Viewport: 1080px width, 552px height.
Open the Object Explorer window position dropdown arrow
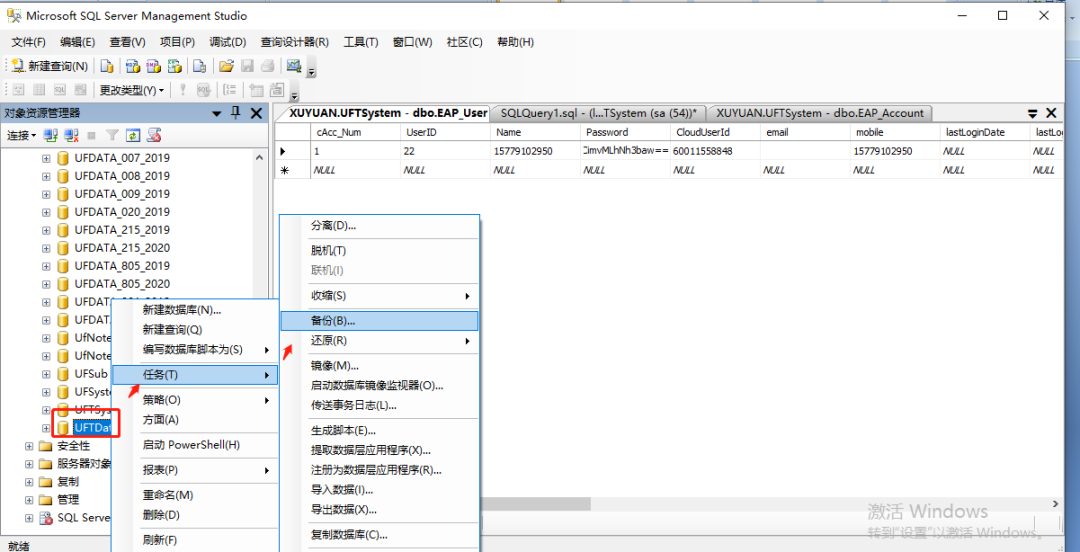pyautogui.click(x=217, y=114)
